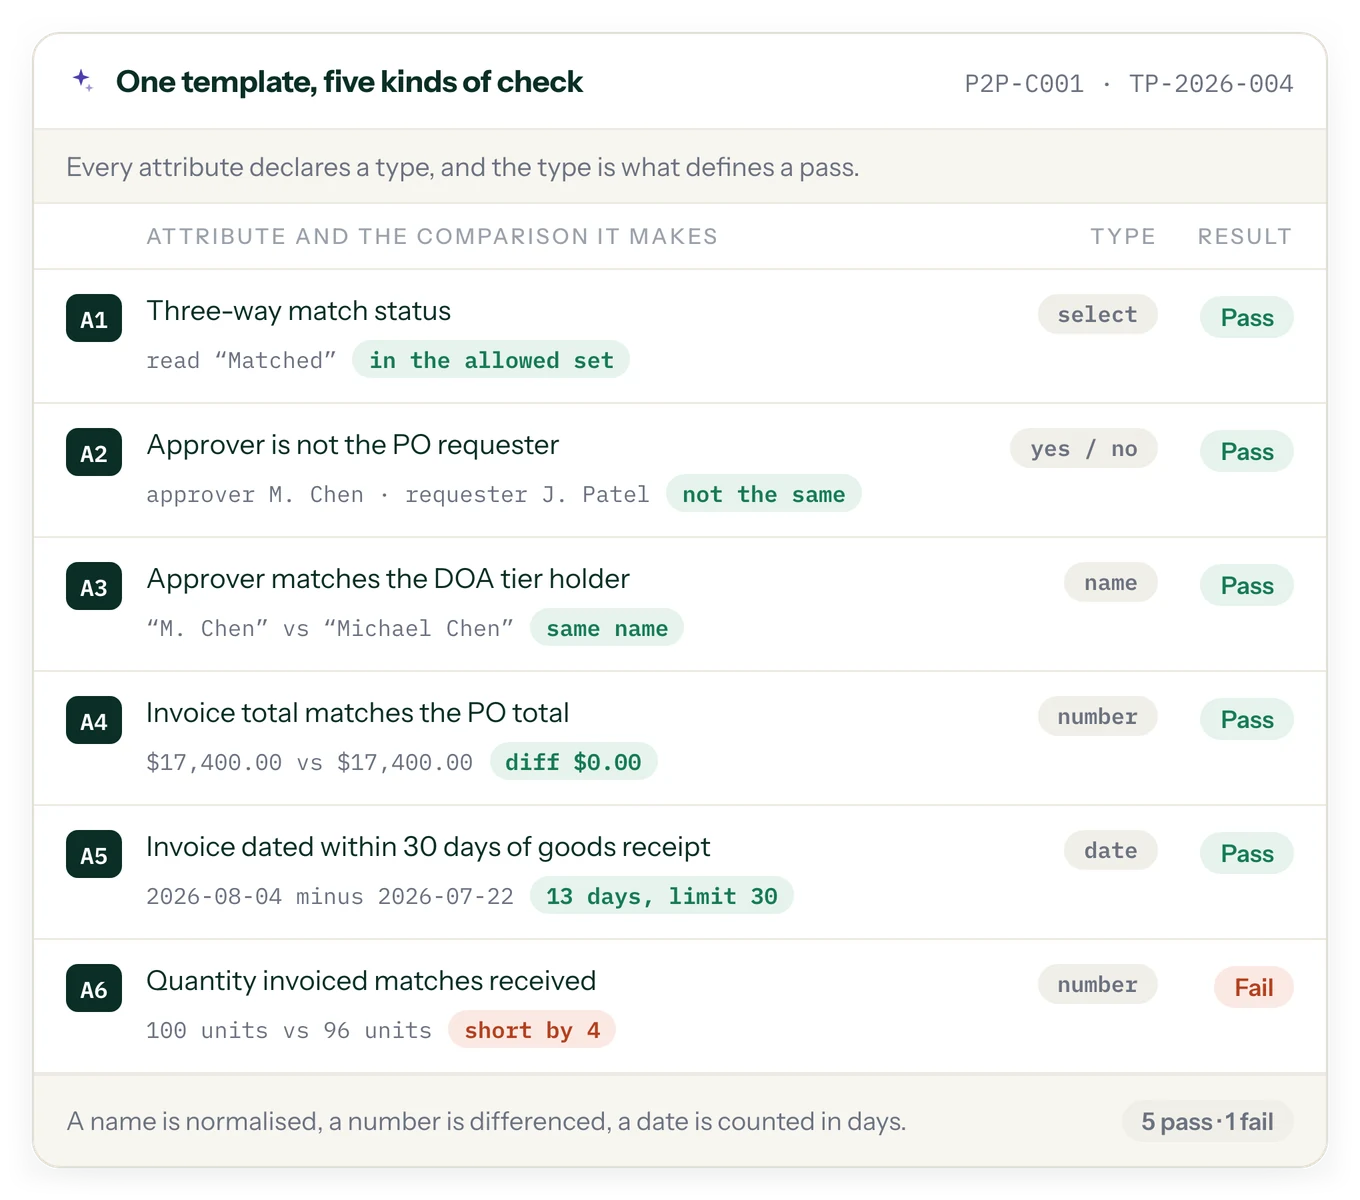Click 'ATTRIBUTE AND THE COMPARISON IT MAKES' header
The width and height of the screenshot is (1360, 1200).
coord(432,237)
